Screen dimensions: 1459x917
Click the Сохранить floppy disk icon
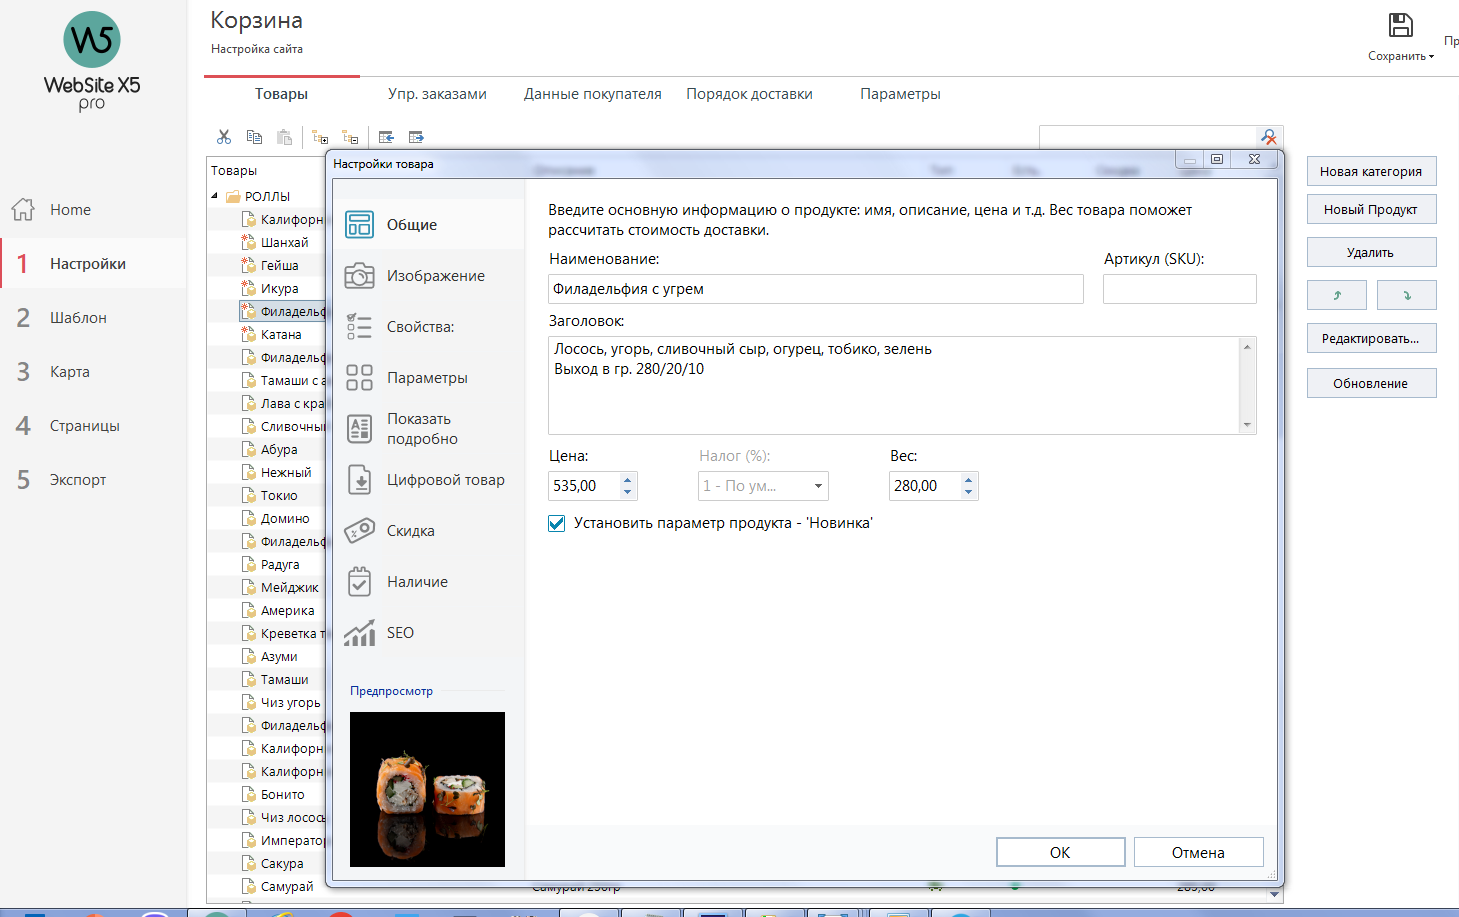pos(1400,25)
